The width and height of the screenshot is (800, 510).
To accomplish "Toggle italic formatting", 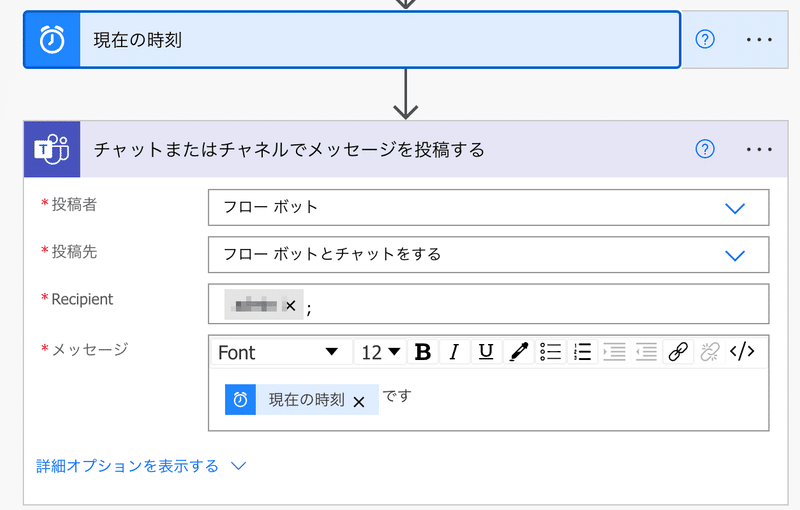I will [454, 352].
